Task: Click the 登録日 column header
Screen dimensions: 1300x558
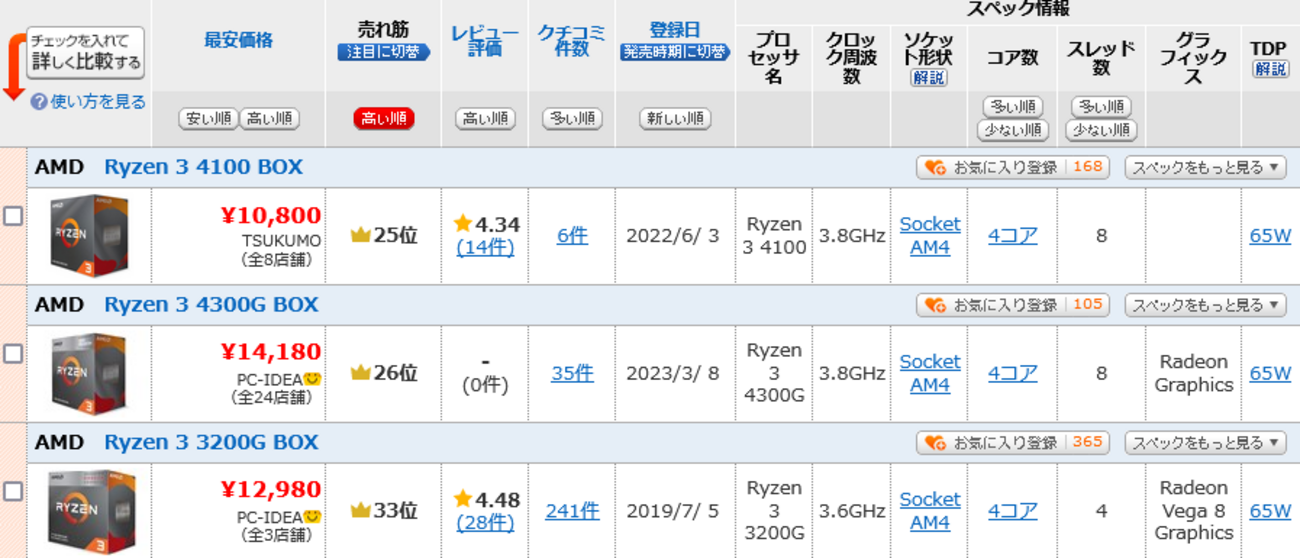Action: click(675, 30)
